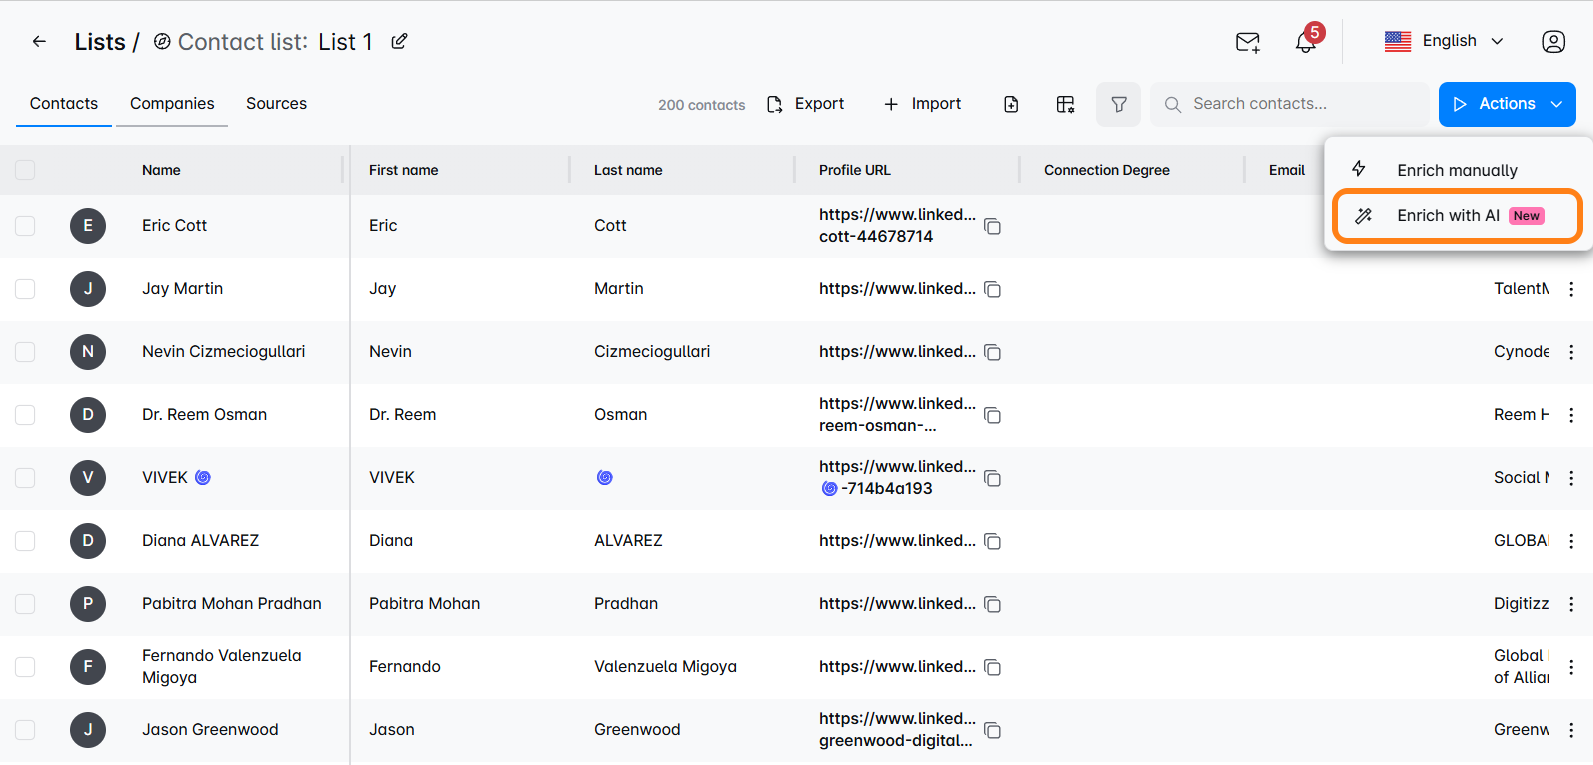Open the notifications bell with badge 5
The width and height of the screenshot is (1593, 765).
(1306, 42)
